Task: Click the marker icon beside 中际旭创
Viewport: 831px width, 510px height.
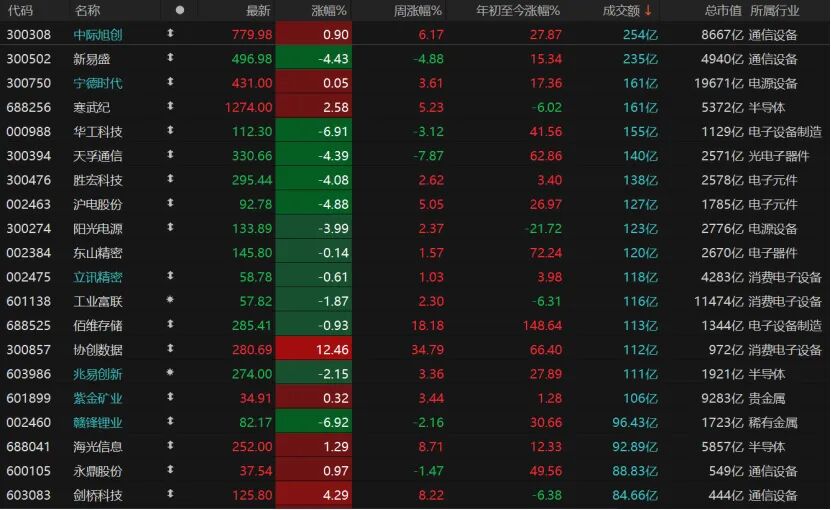Action: click(x=170, y=35)
